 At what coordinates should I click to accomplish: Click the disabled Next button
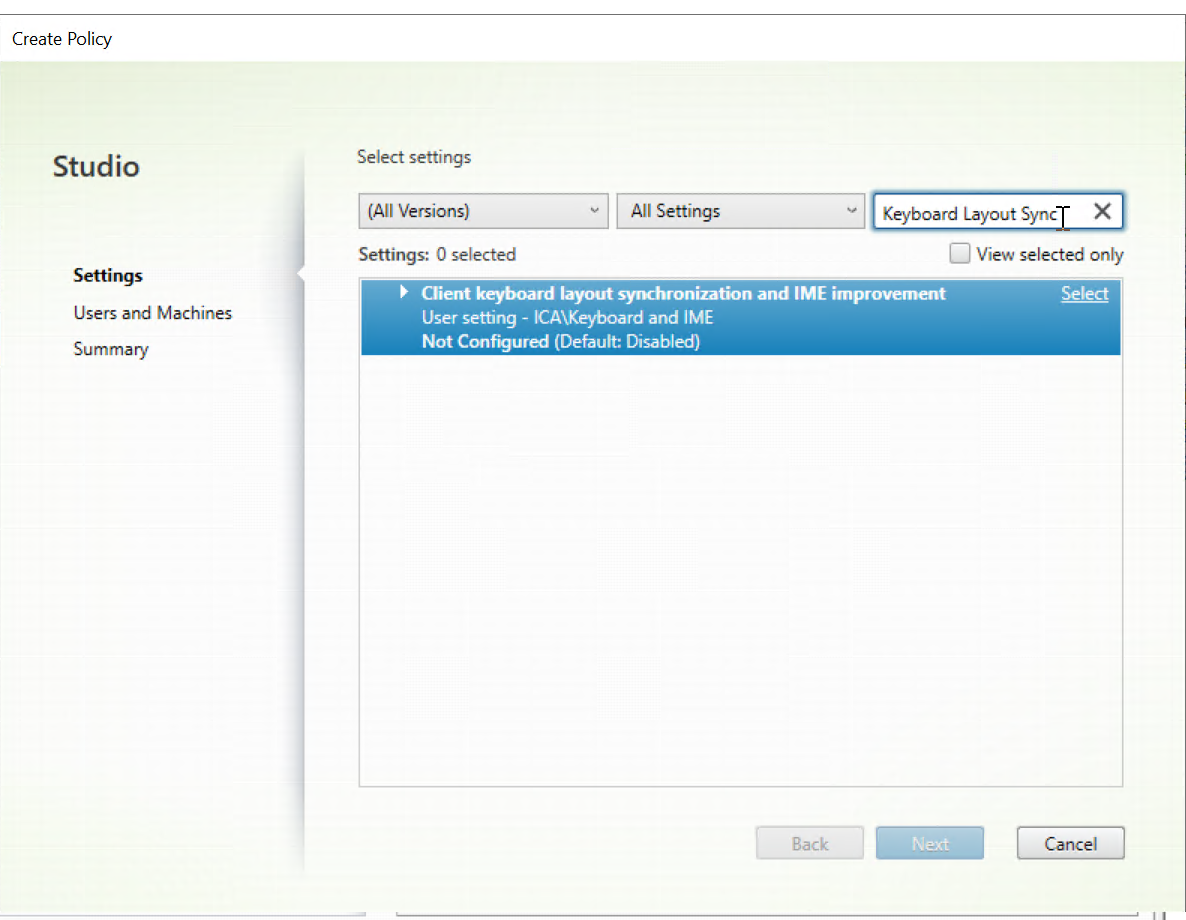coord(929,842)
